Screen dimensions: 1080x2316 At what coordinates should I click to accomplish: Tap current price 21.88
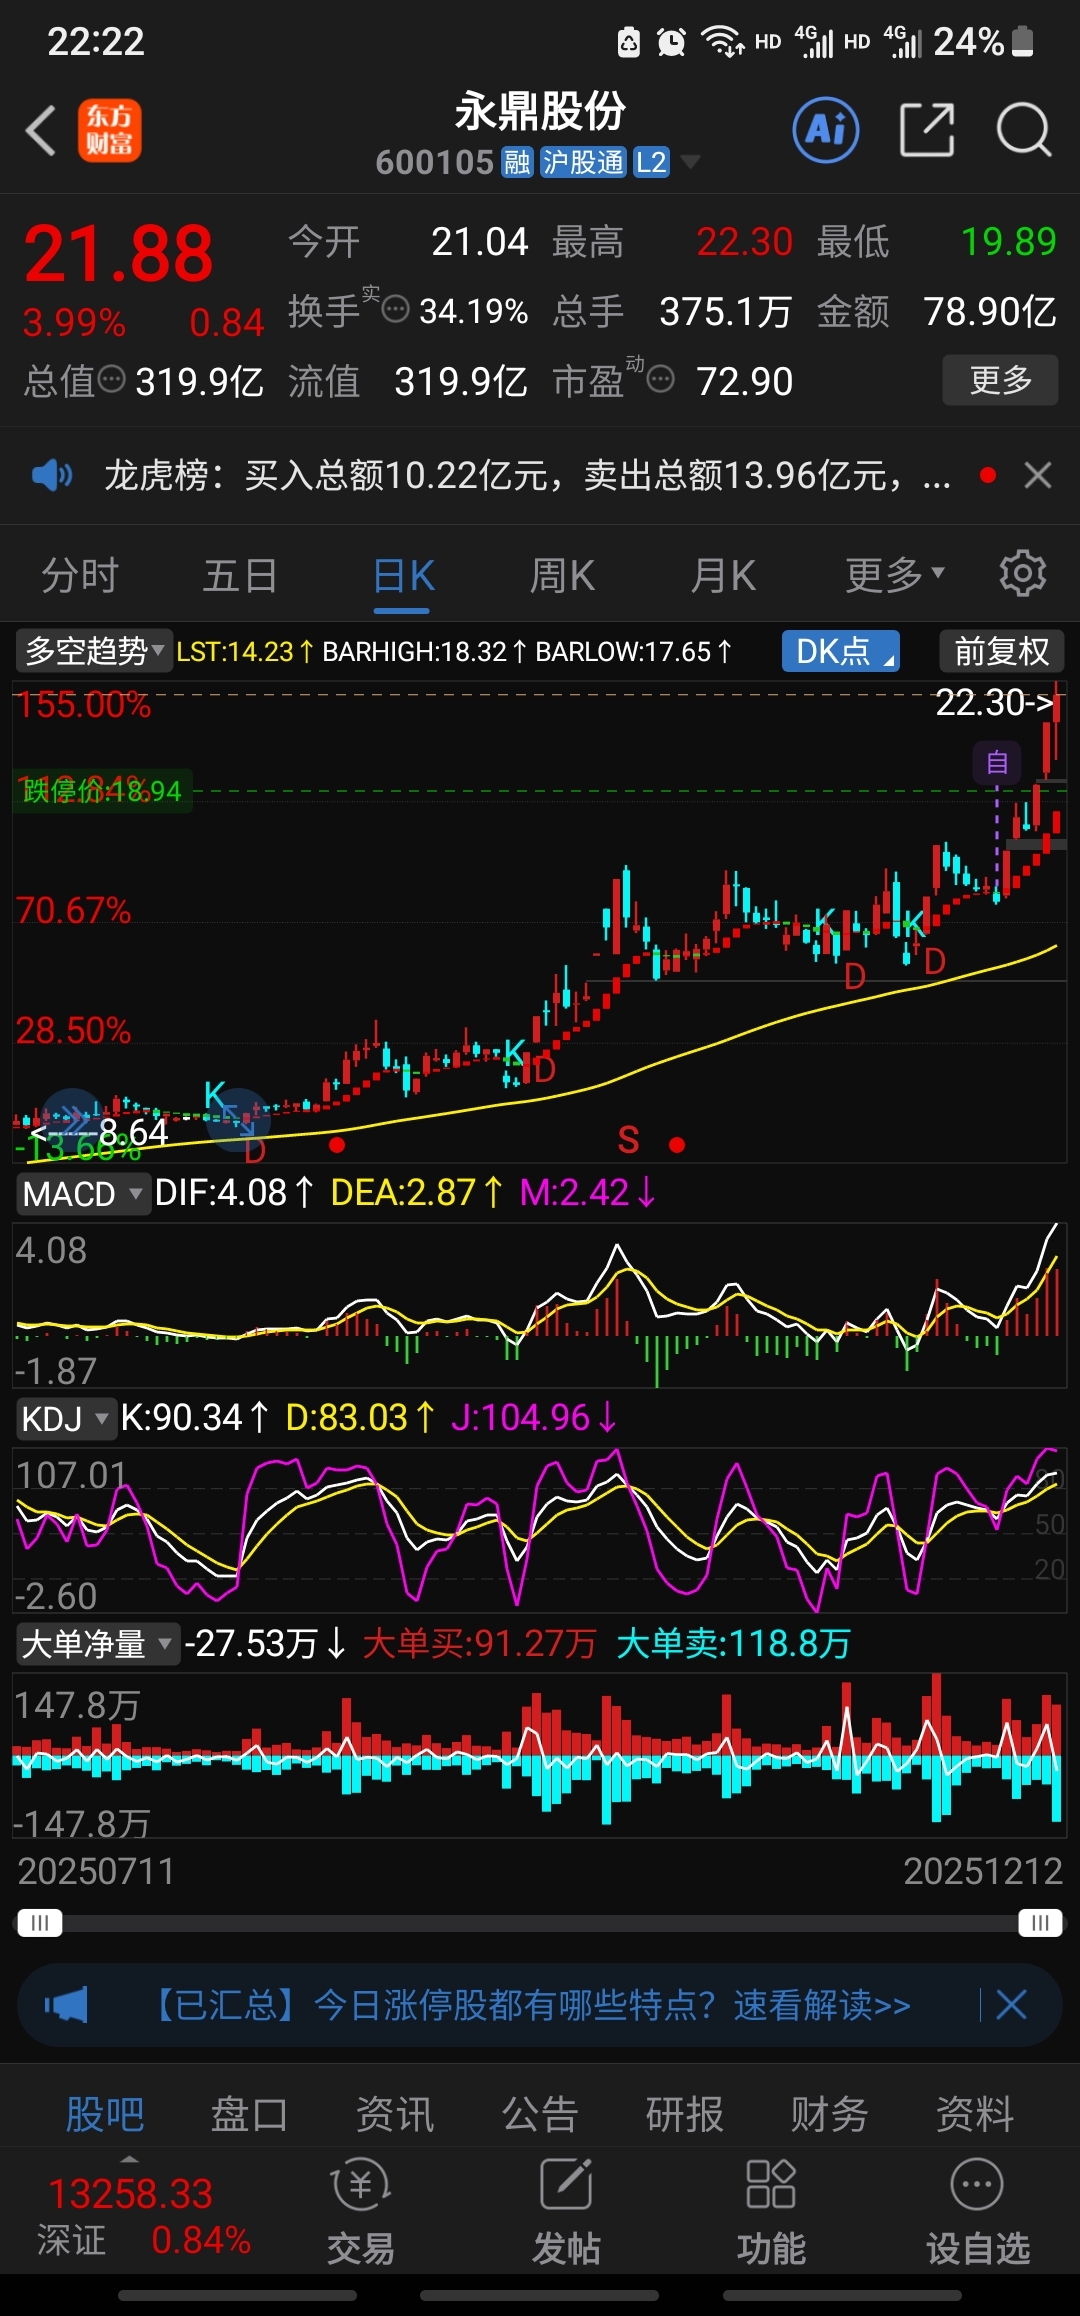click(118, 253)
